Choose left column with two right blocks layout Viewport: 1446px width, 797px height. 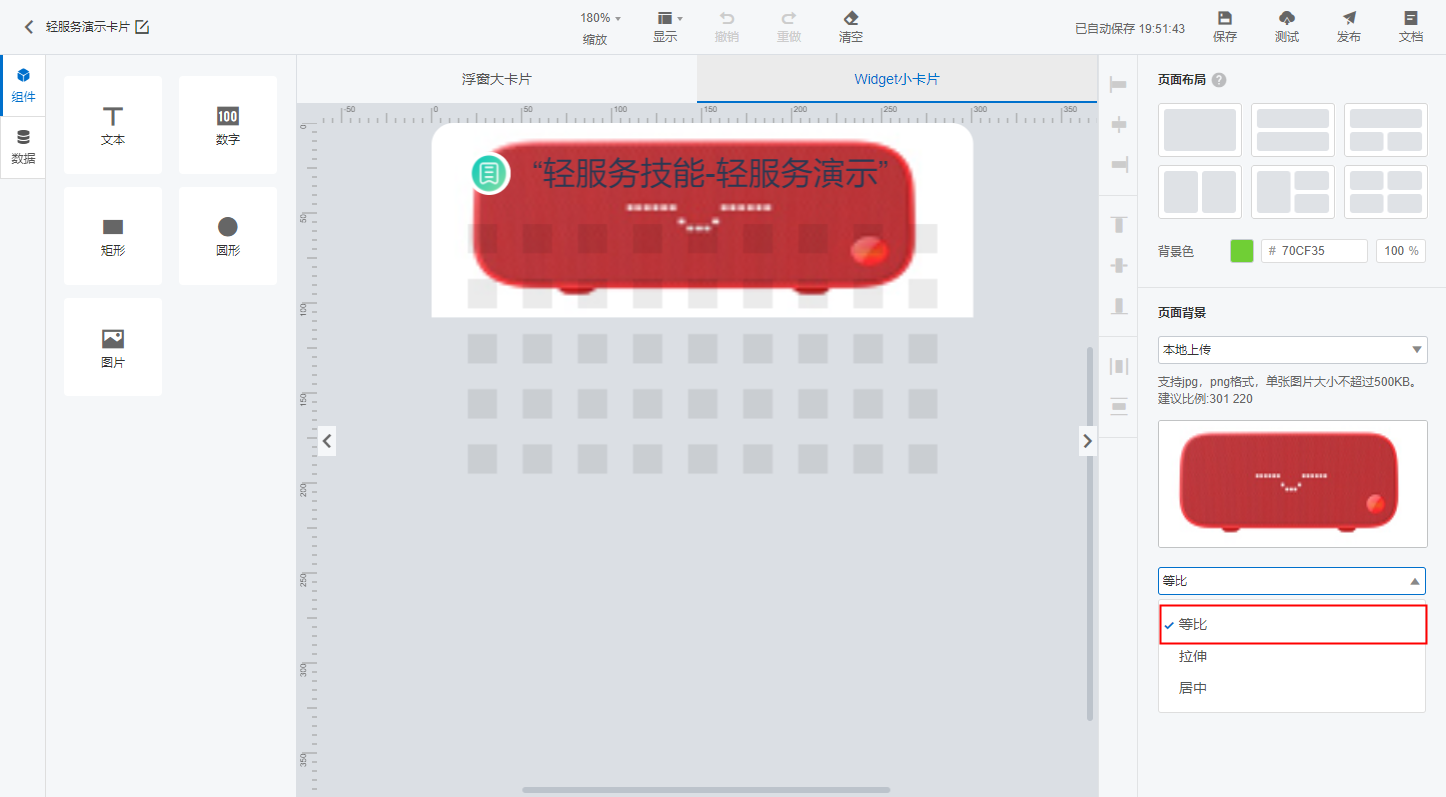(x=1293, y=192)
